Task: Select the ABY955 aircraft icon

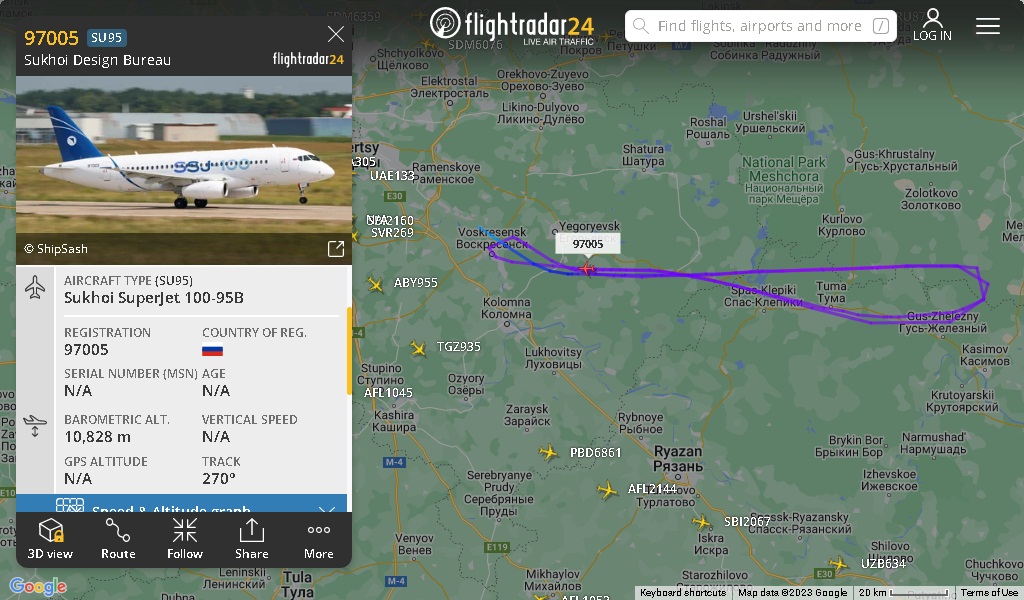Action: [375, 284]
